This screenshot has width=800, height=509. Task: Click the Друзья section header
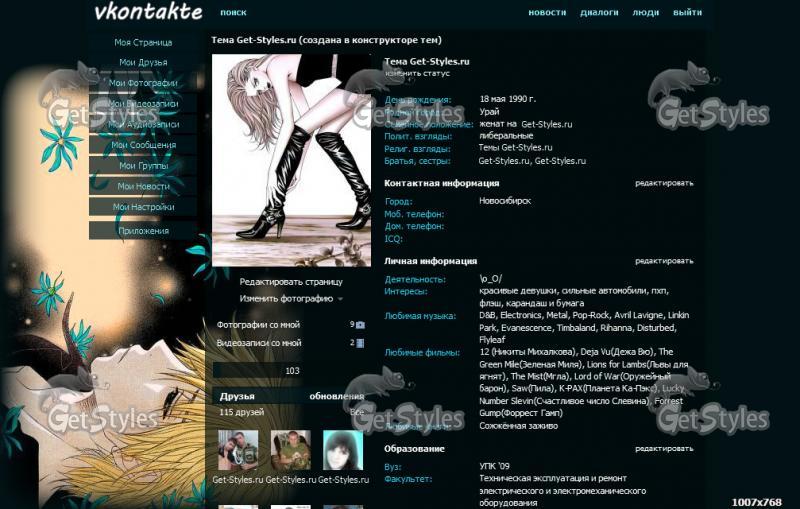click(237, 396)
